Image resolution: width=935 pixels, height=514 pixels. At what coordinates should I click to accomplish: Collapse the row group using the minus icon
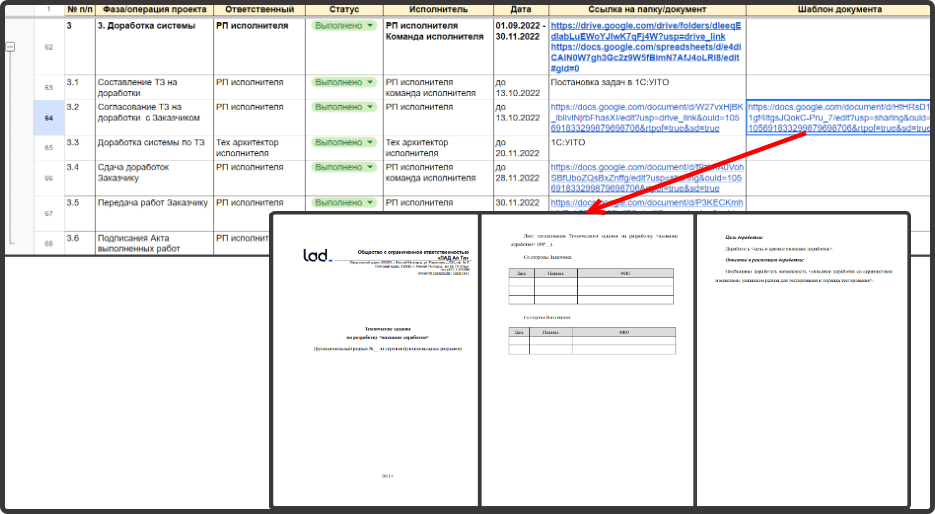(x=11, y=47)
